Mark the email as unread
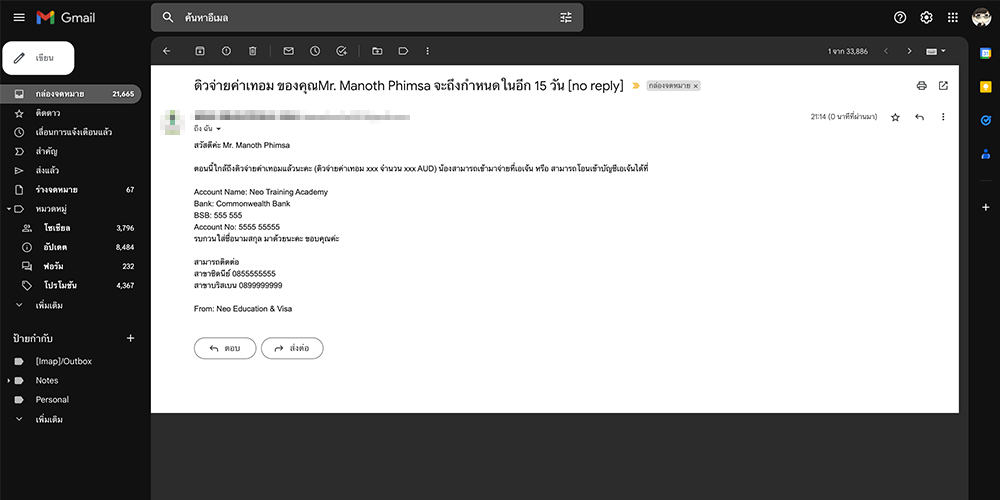 click(289, 51)
